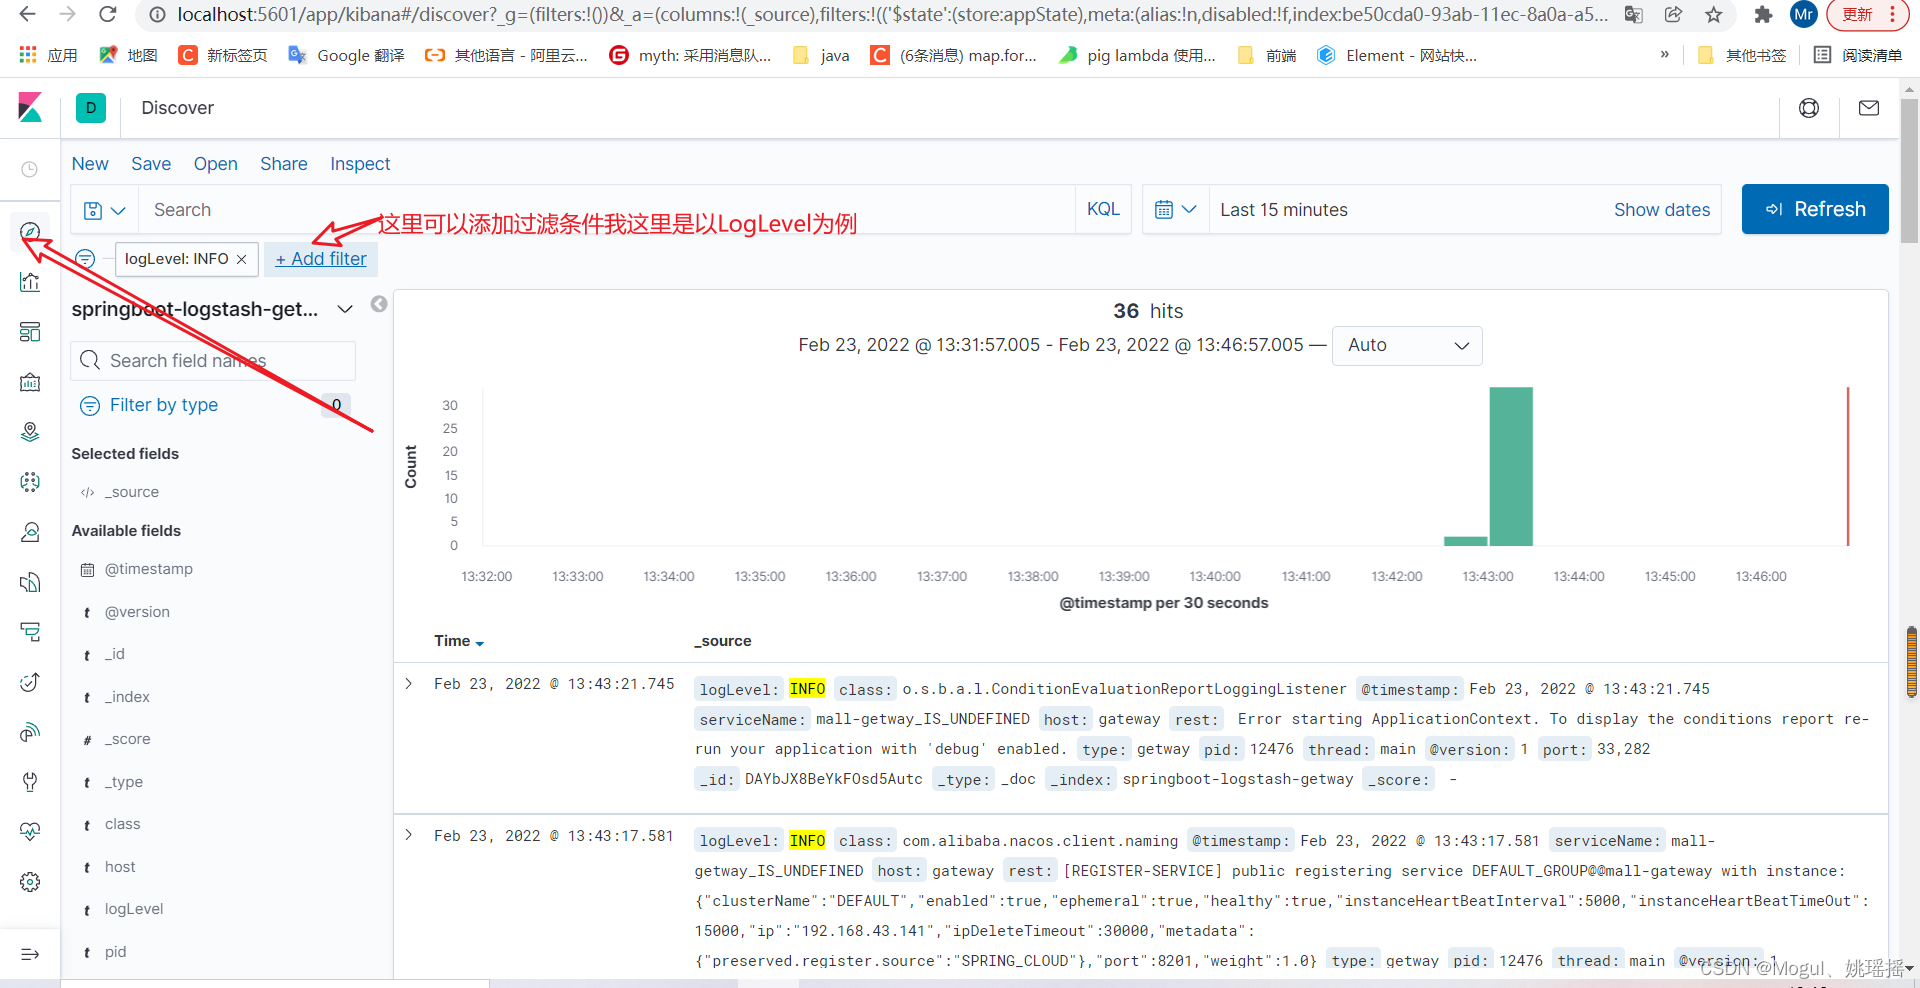Image resolution: width=1920 pixels, height=988 pixels.
Task: Expand the 13:43:17.581 log row
Action: [x=409, y=835]
